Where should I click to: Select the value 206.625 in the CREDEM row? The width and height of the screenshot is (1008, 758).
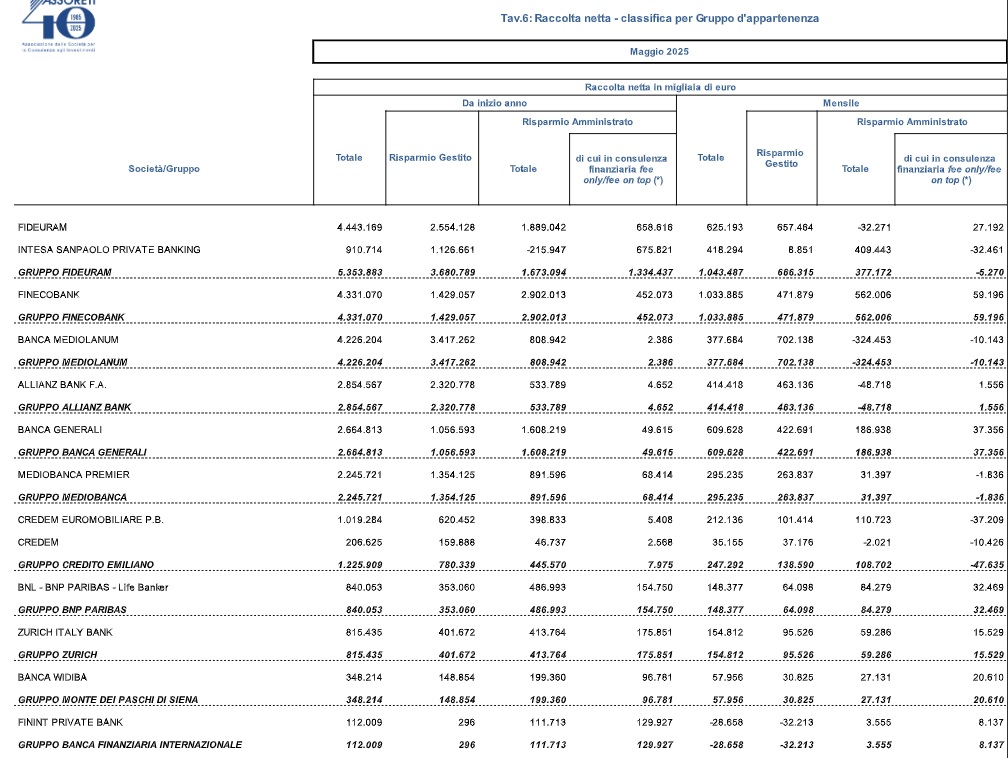(364, 543)
